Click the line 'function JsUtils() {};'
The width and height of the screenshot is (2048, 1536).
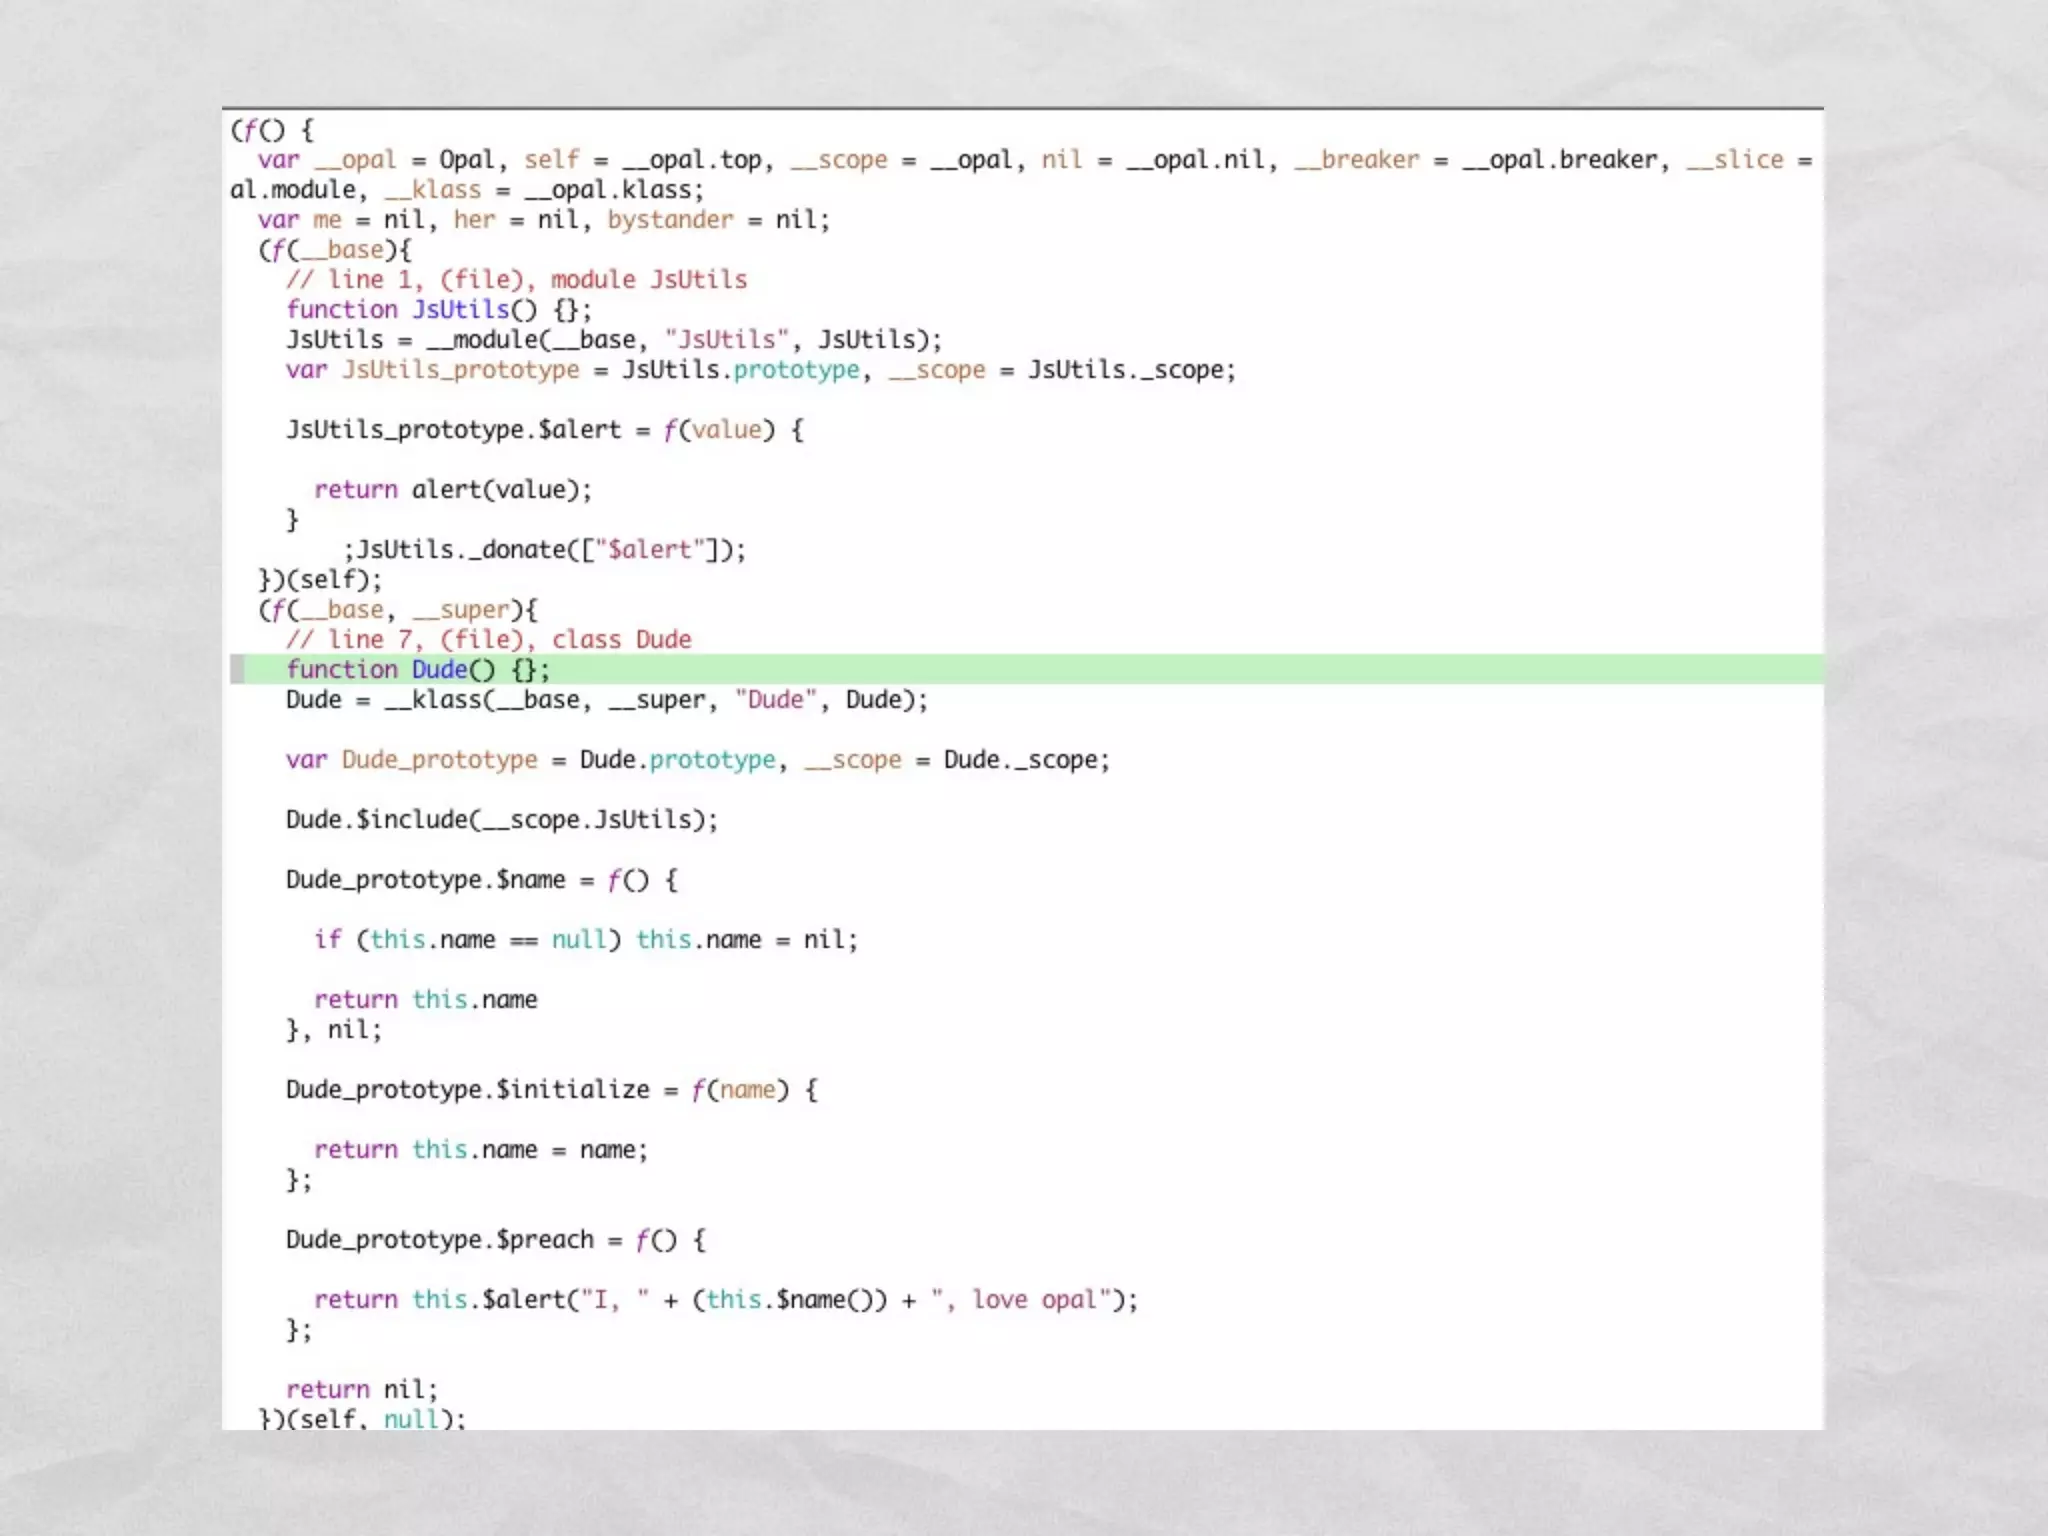(x=439, y=310)
